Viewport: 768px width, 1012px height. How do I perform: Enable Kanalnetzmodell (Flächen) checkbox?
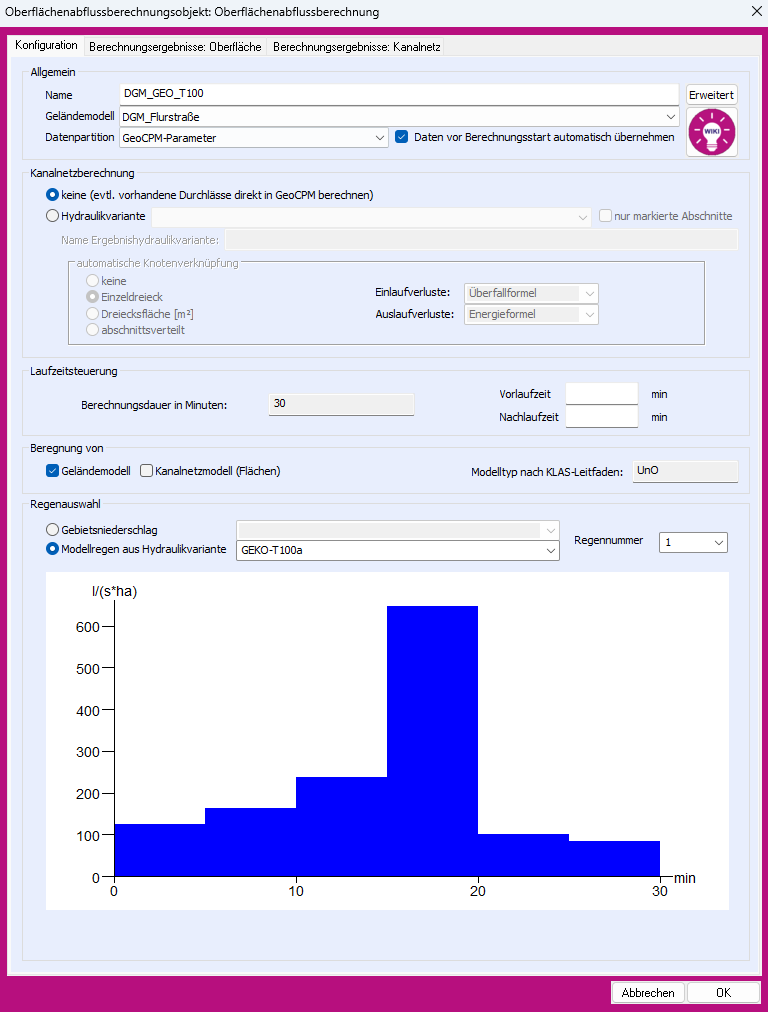[x=147, y=470]
